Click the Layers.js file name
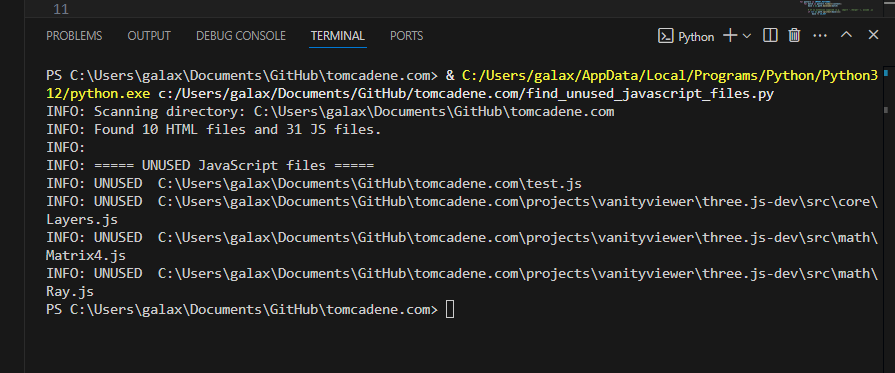The image size is (895, 373). coord(82,220)
